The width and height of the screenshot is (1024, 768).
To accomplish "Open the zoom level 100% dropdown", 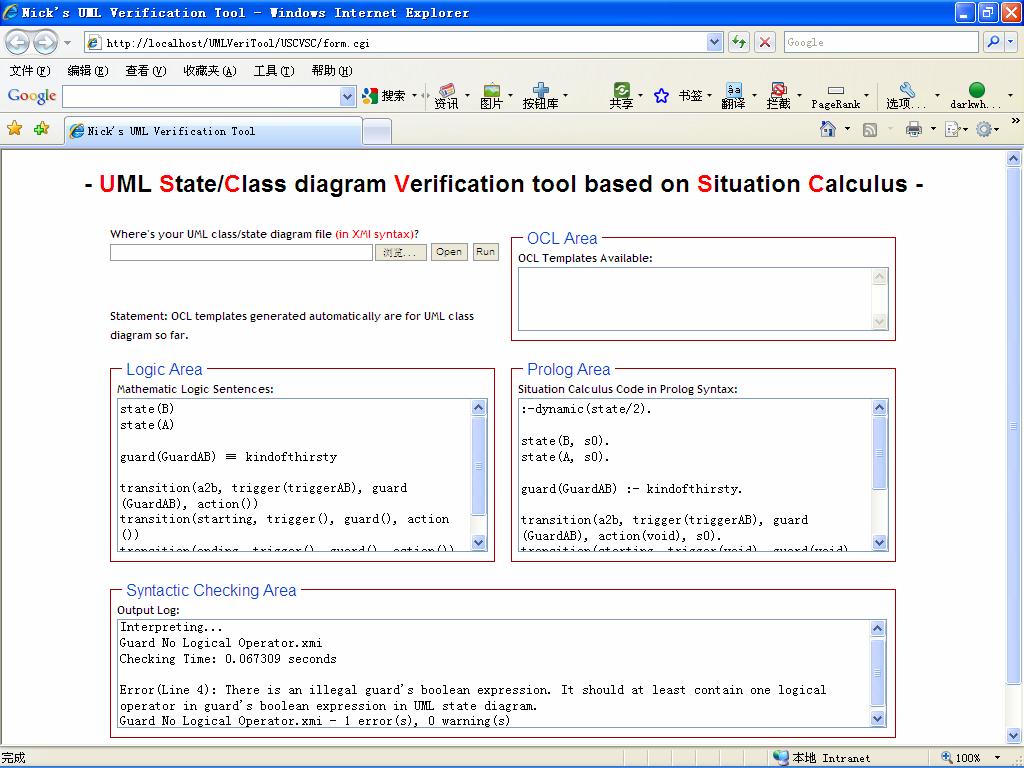I will pos(997,758).
